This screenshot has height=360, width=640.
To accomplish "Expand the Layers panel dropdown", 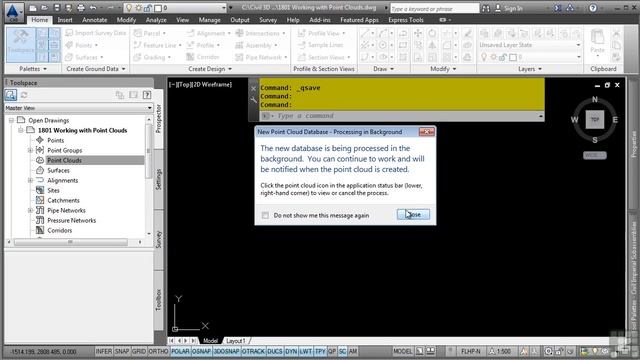I will 530,69.
